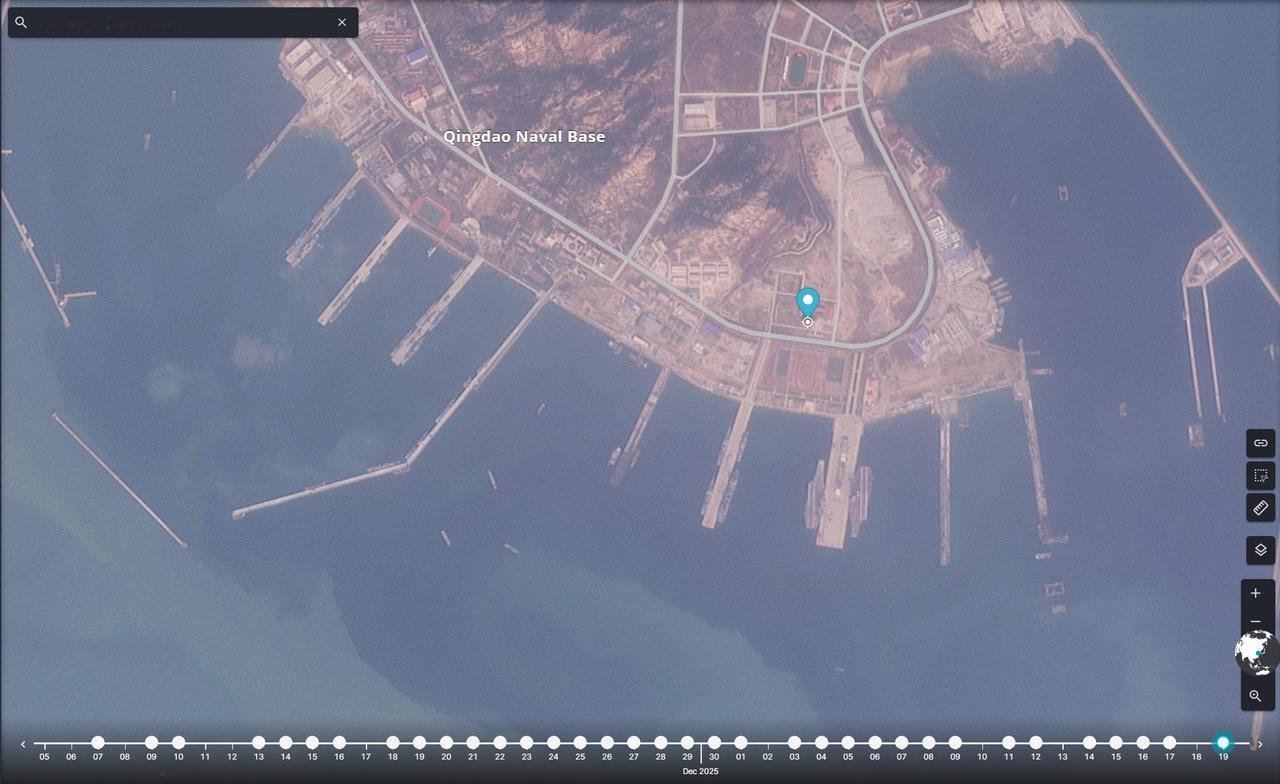The height and width of the screenshot is (784, 1280).
Task: Select December 25 on the timeline
Action: 579,742
